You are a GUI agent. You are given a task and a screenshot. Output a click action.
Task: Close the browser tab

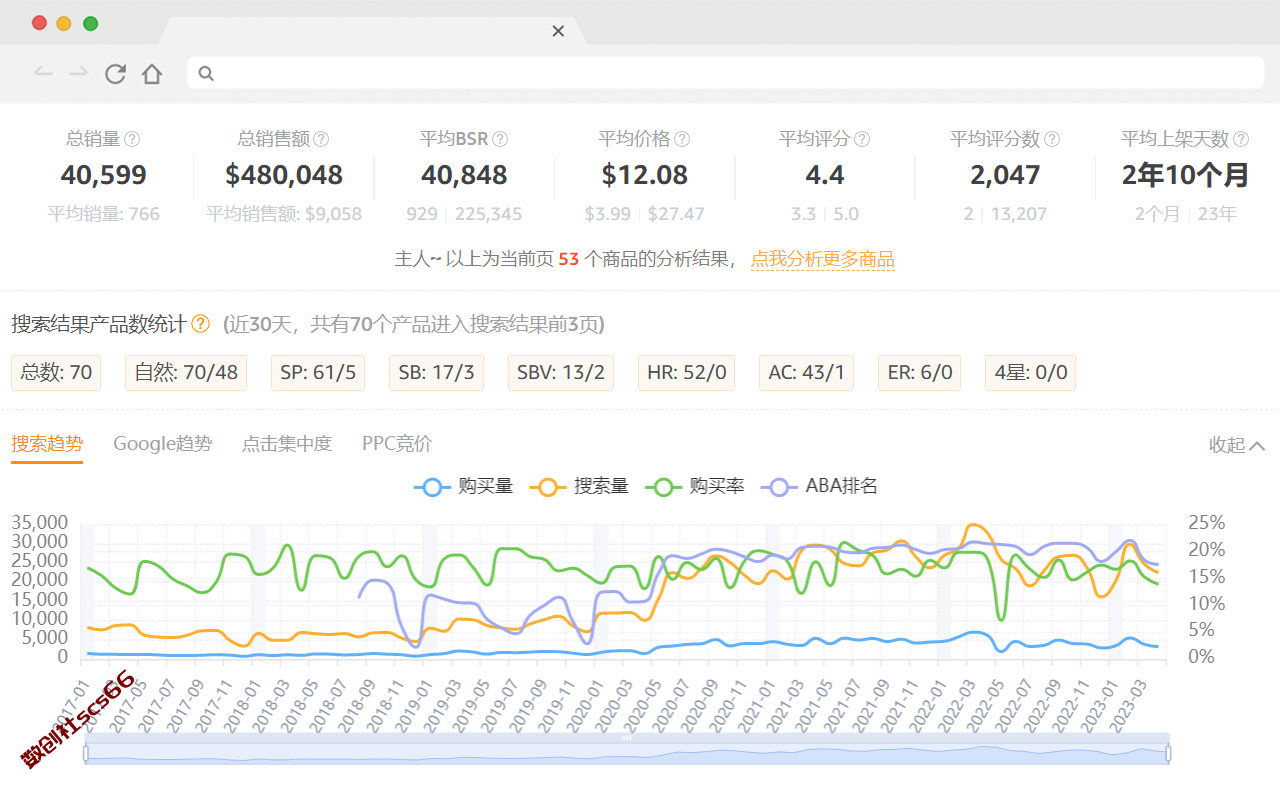[558, 31]
